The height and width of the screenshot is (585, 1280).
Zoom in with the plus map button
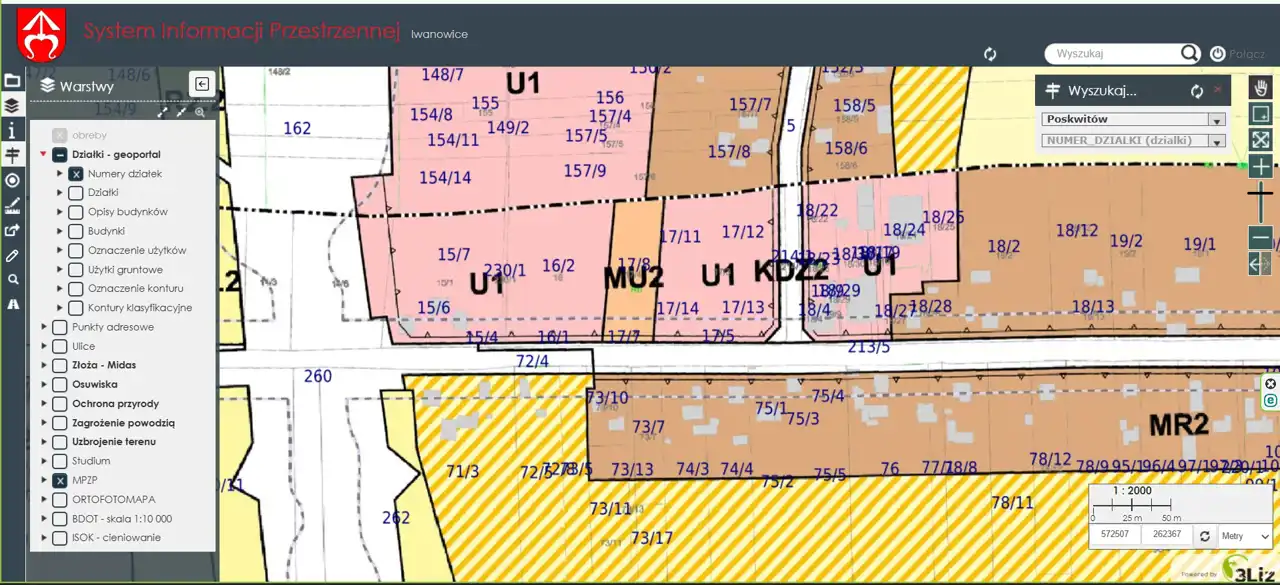point(1260,166)
